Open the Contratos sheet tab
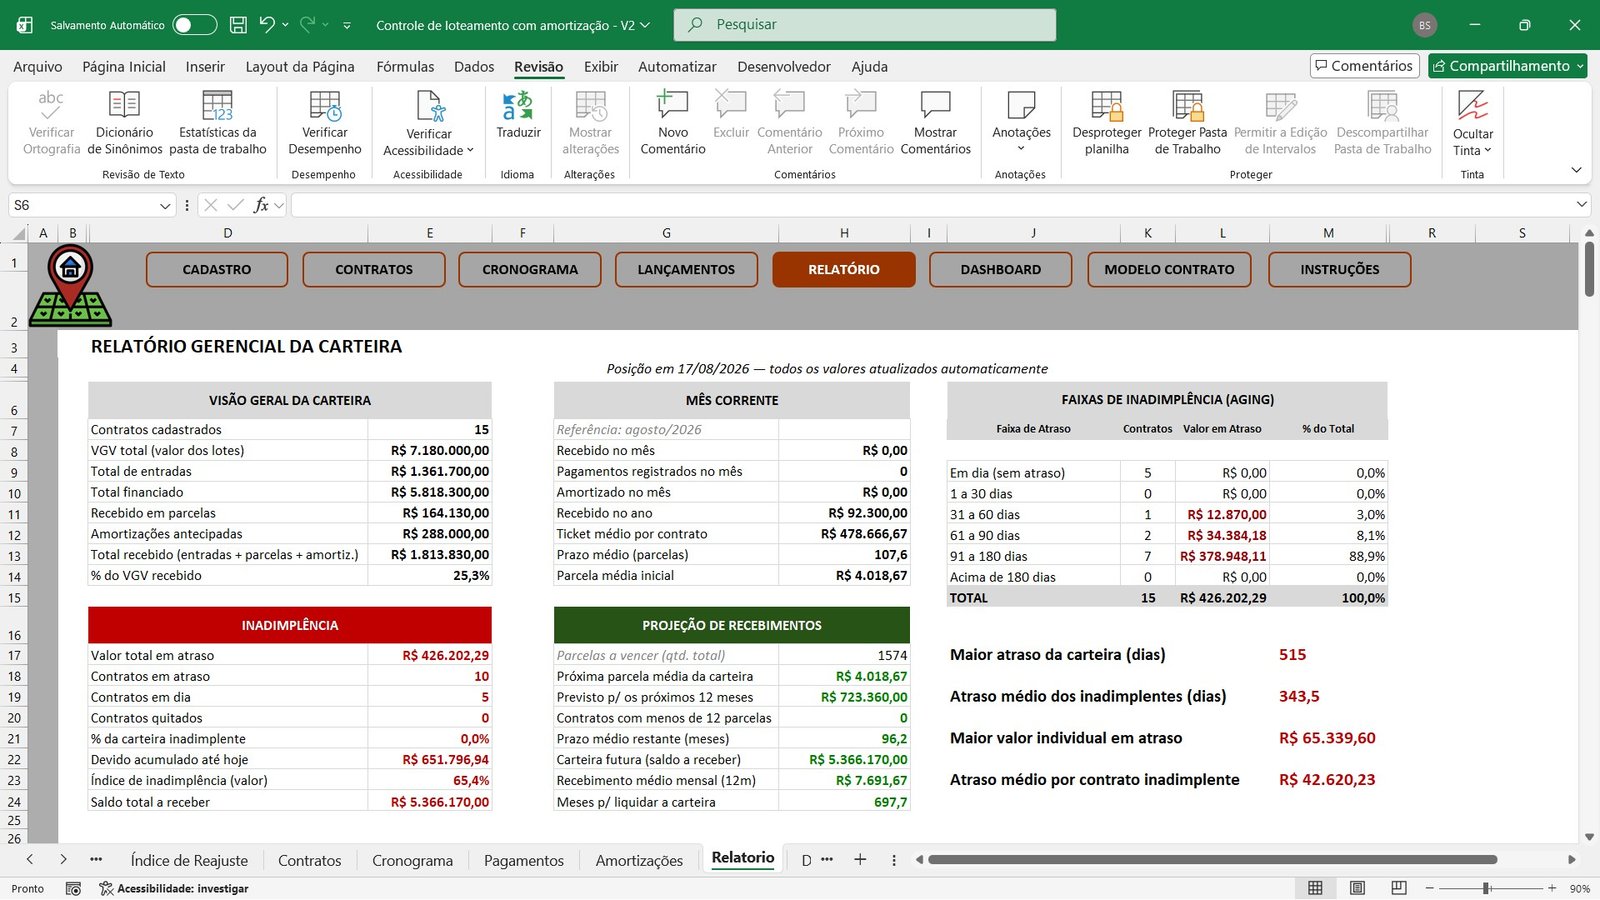This screenshot has width=1600, height=900. click(309, 860)
